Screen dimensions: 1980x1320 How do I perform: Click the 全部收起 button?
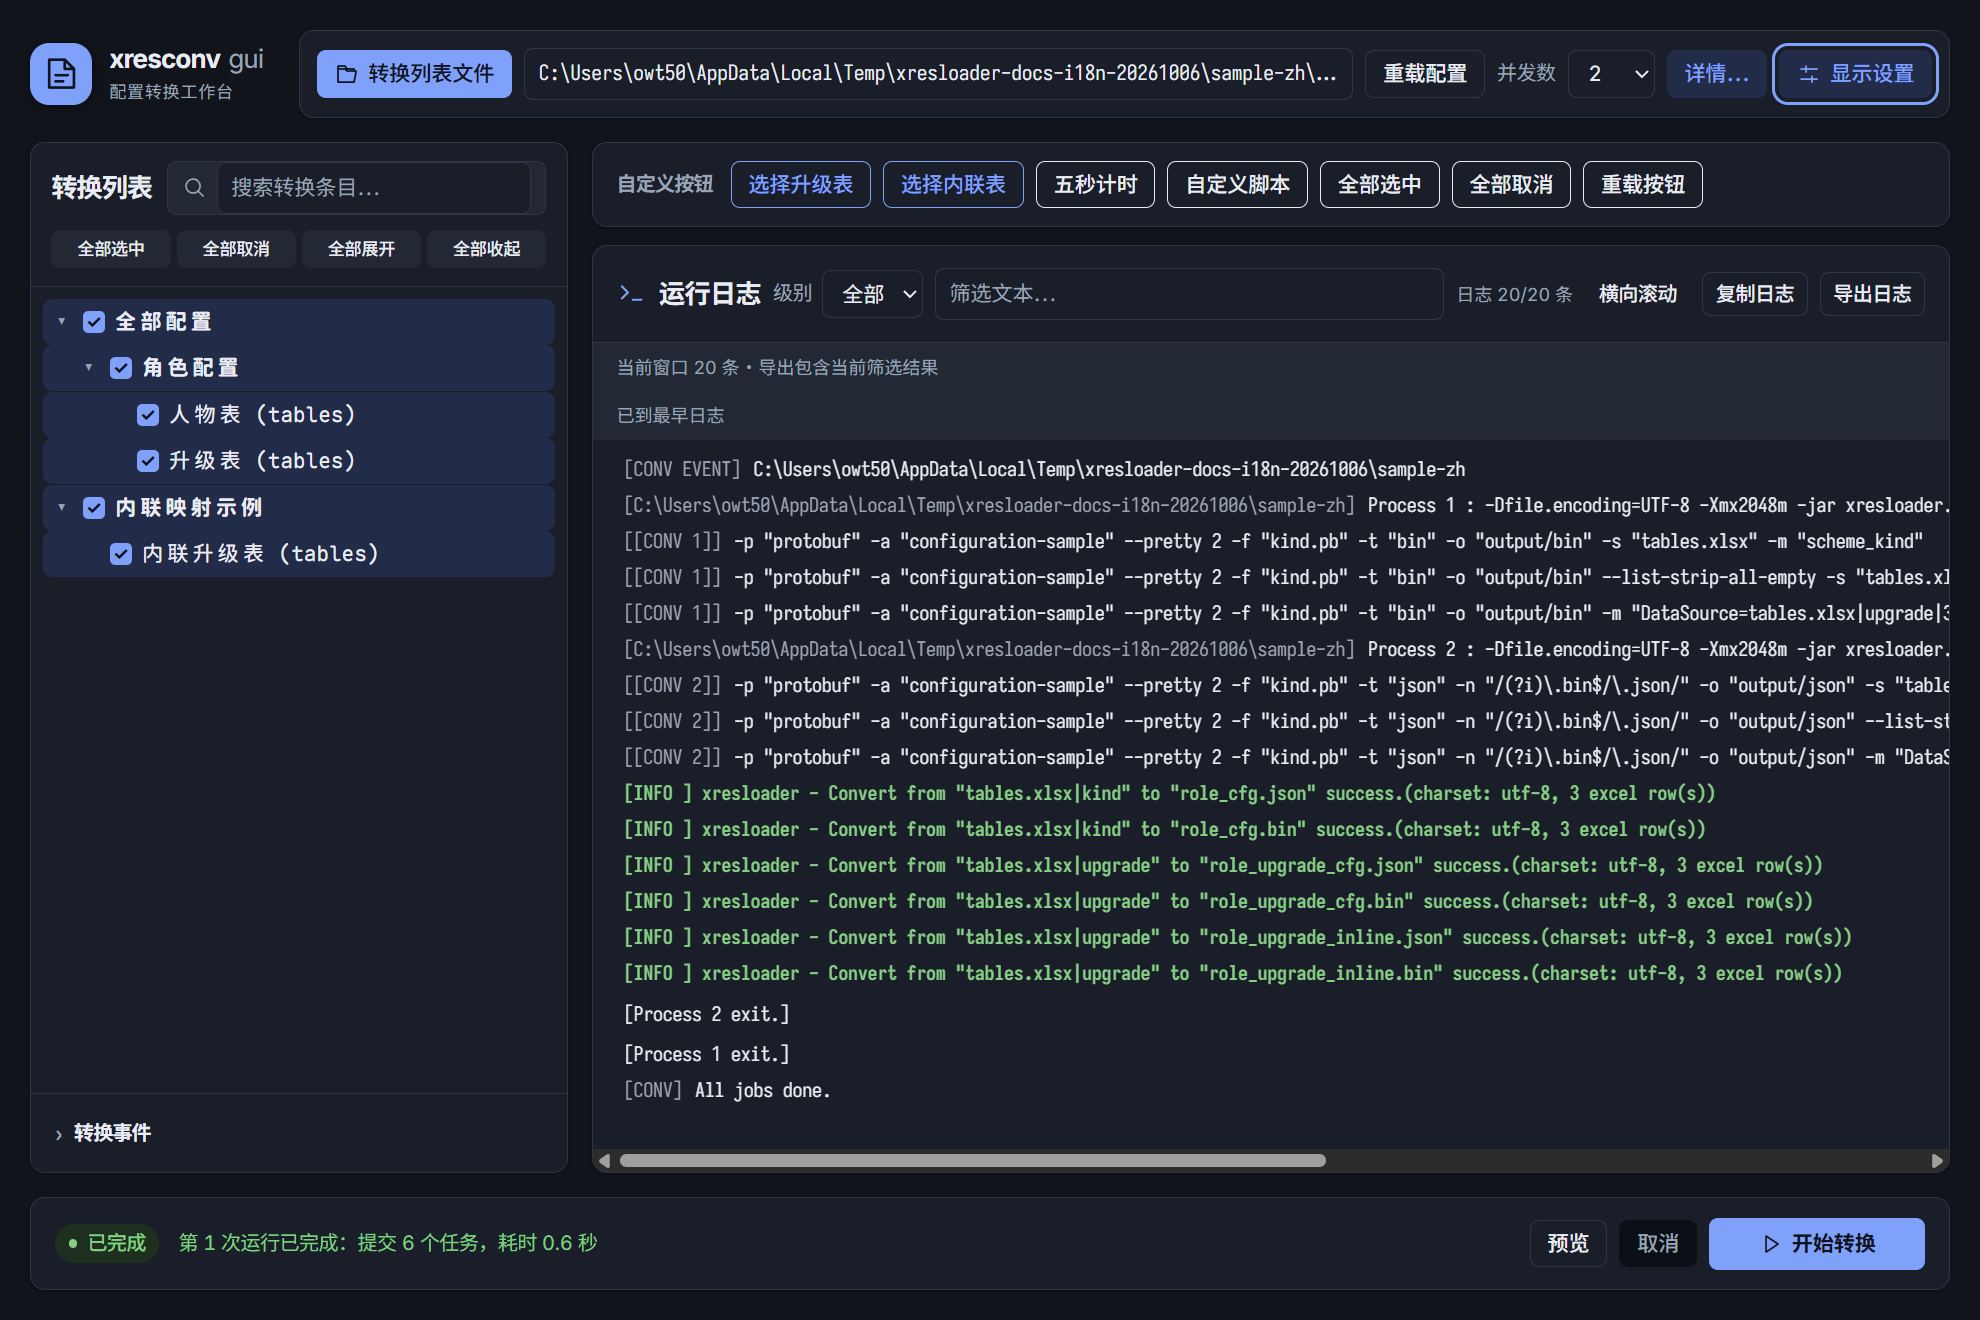tap(486, 249)
